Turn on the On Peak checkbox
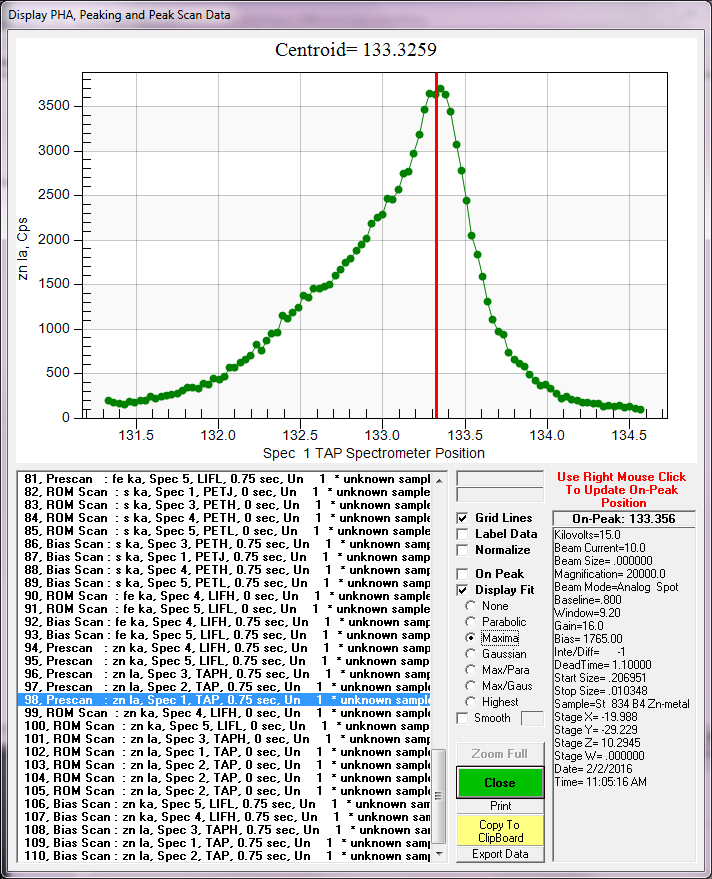Screen dimensions: 712x879 pos(463,574)
